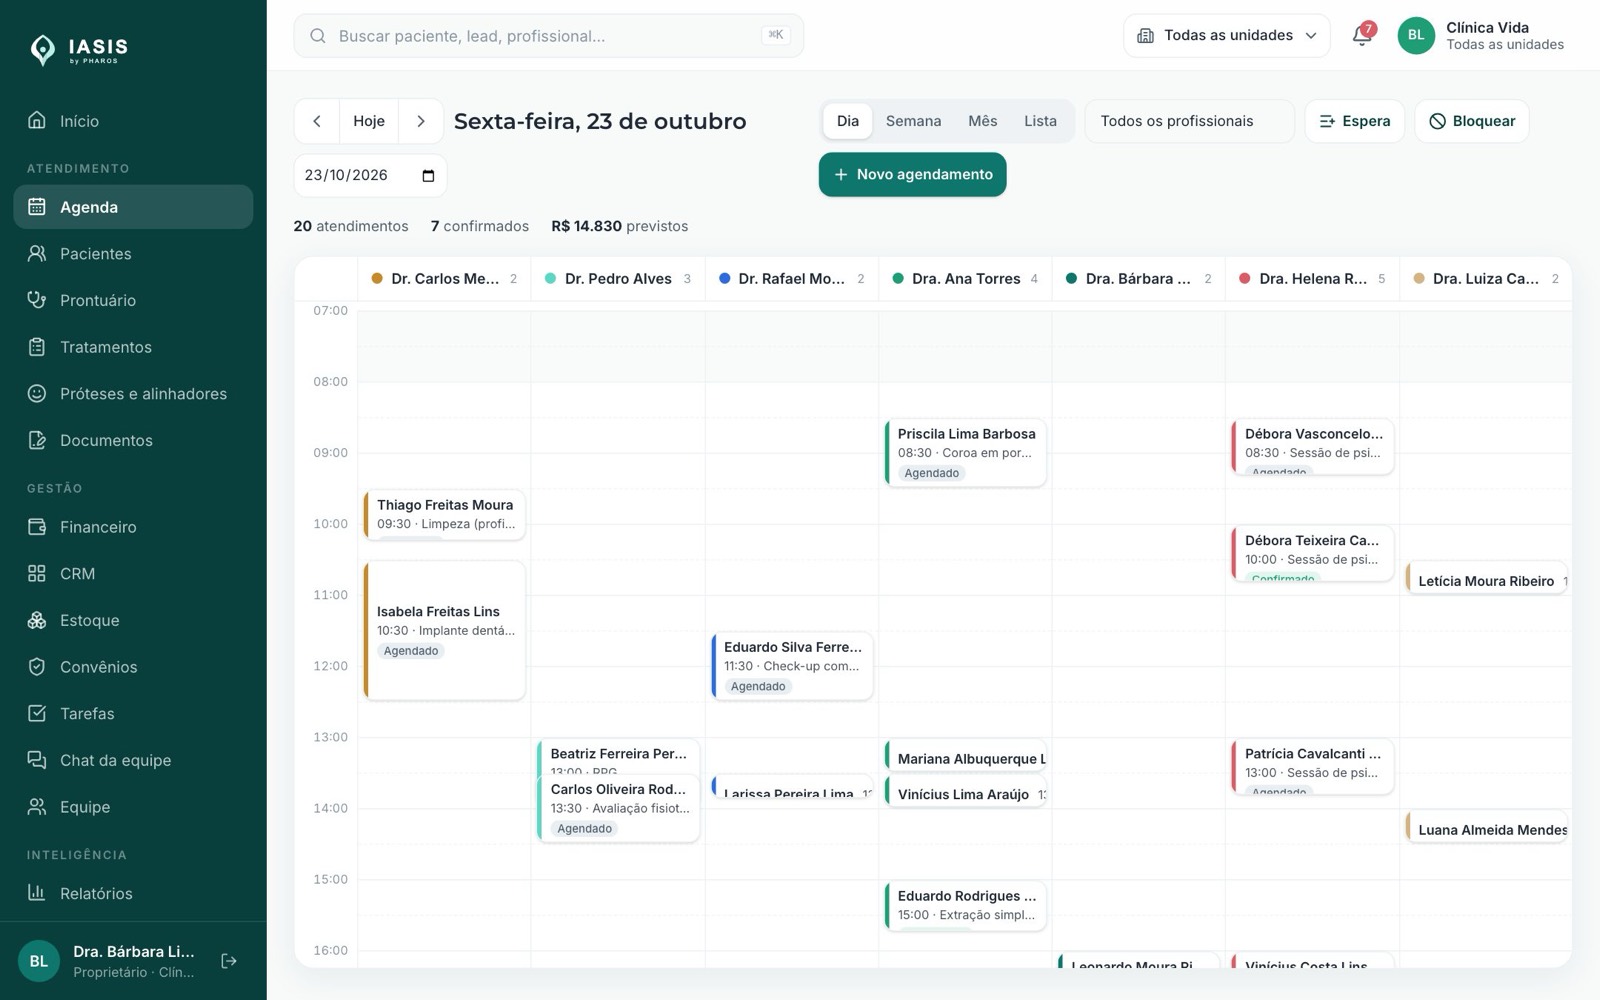
Task: Click the 23/10/2026 date field
Action: coord(370,176)
